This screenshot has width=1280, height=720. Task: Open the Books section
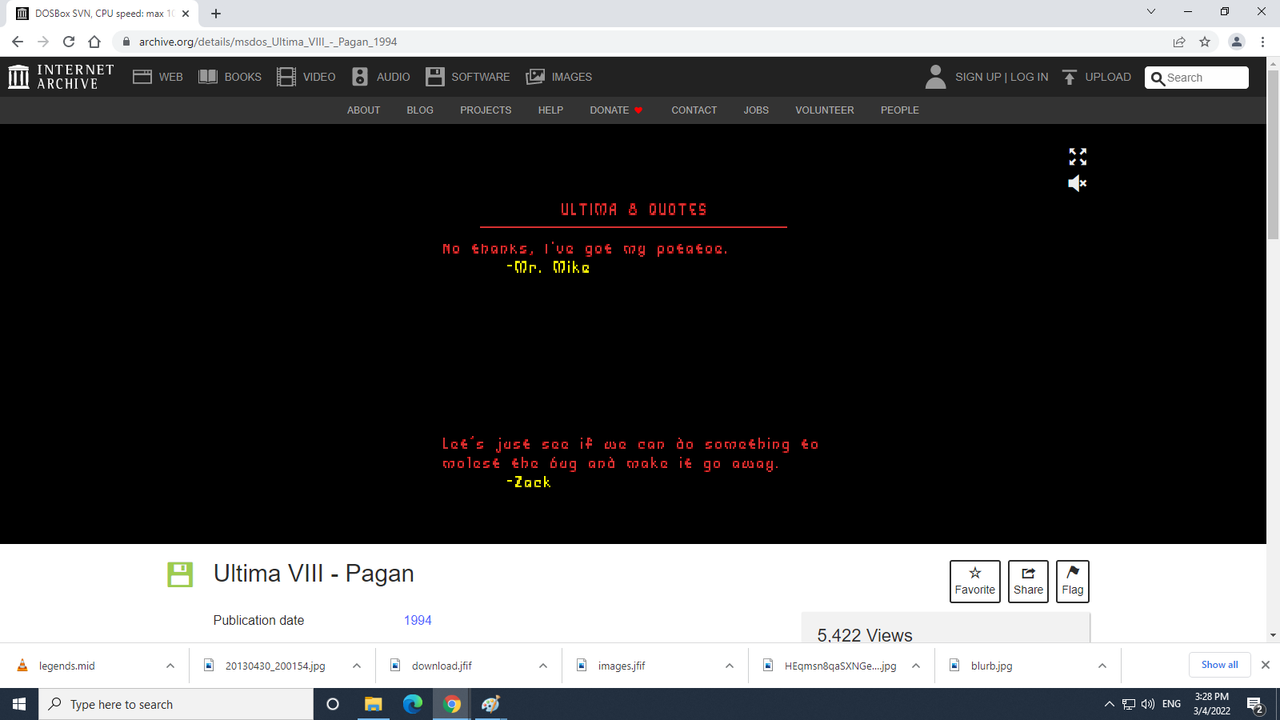[x=230, y=77]
